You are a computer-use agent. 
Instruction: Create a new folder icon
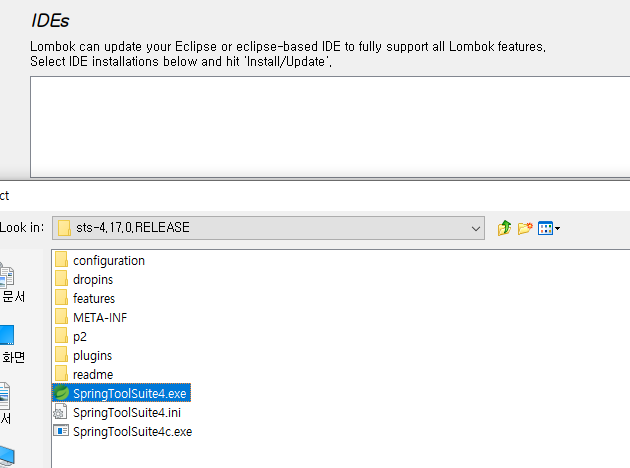[x=525, y=228]
